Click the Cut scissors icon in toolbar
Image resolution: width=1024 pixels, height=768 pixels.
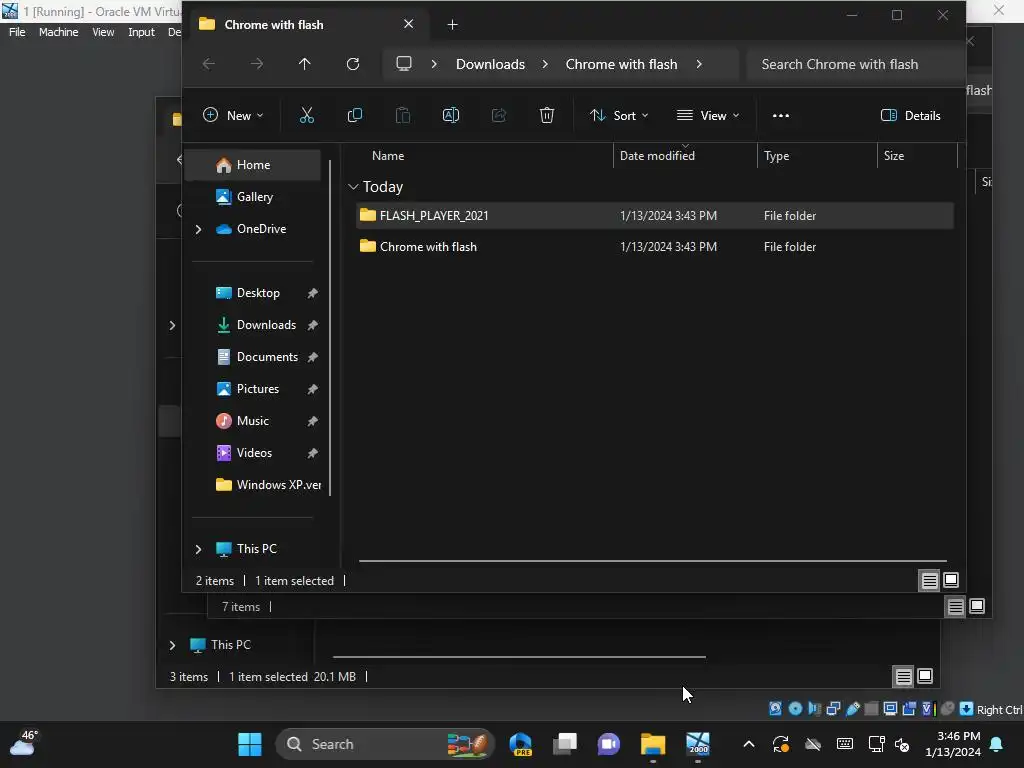coord(306,116)
